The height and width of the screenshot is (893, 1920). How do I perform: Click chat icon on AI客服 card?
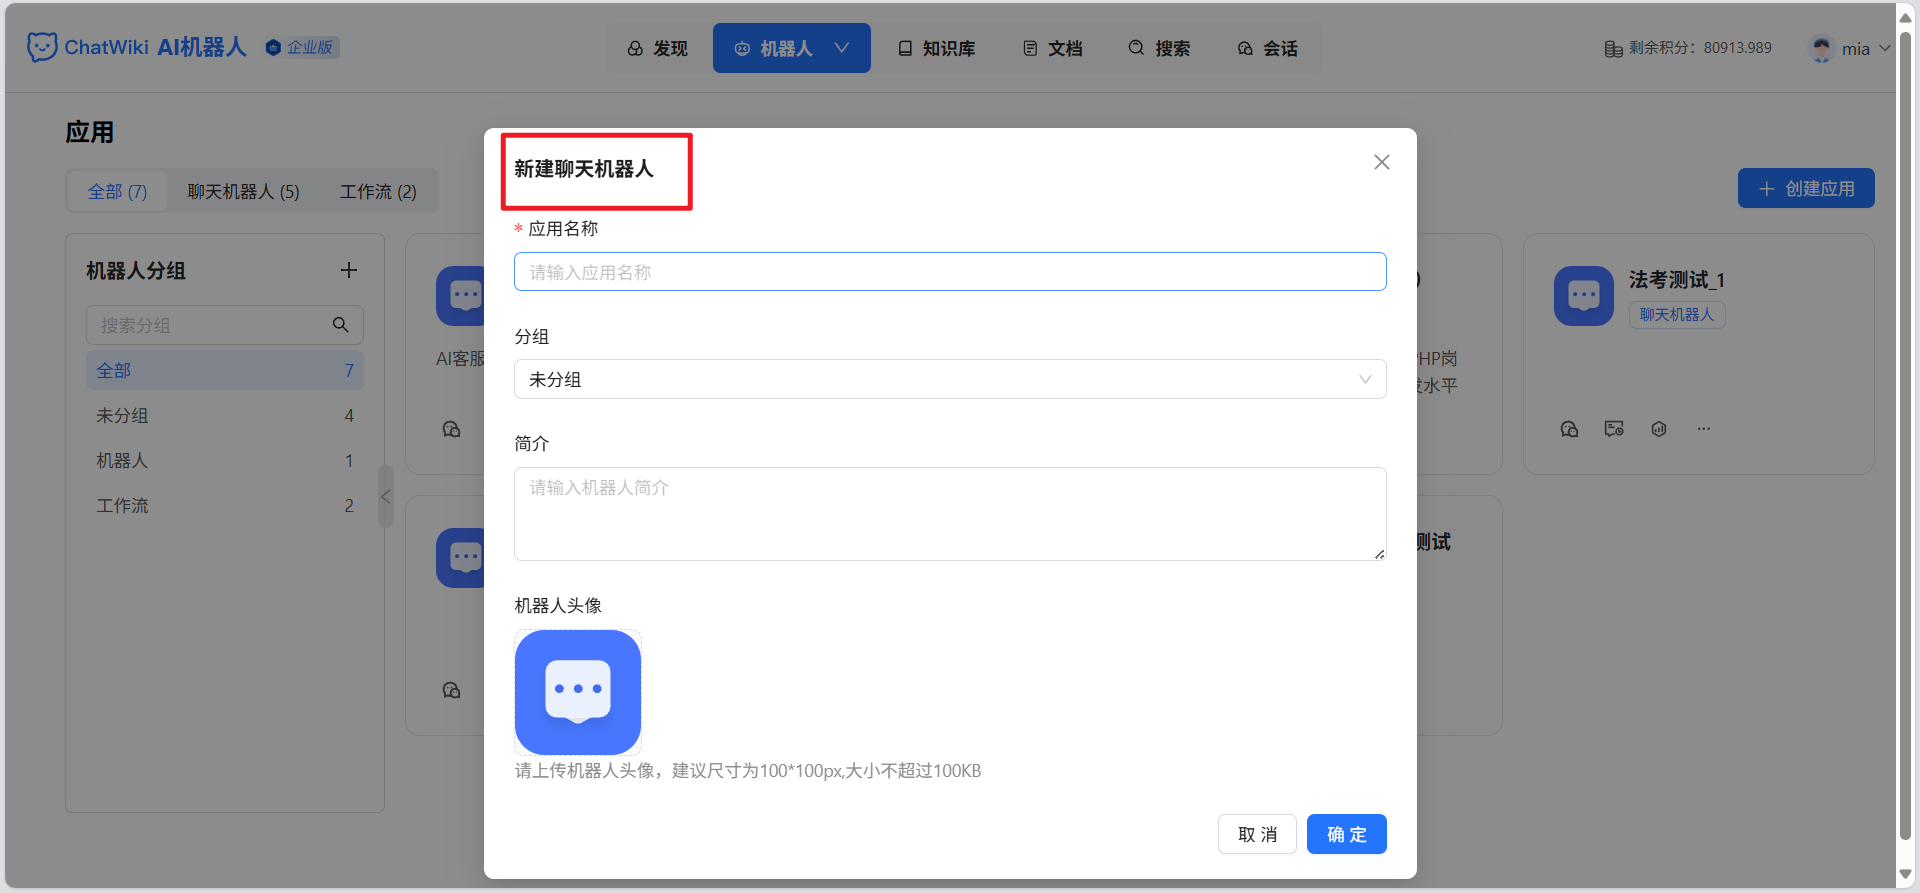(x=452, y=429)
